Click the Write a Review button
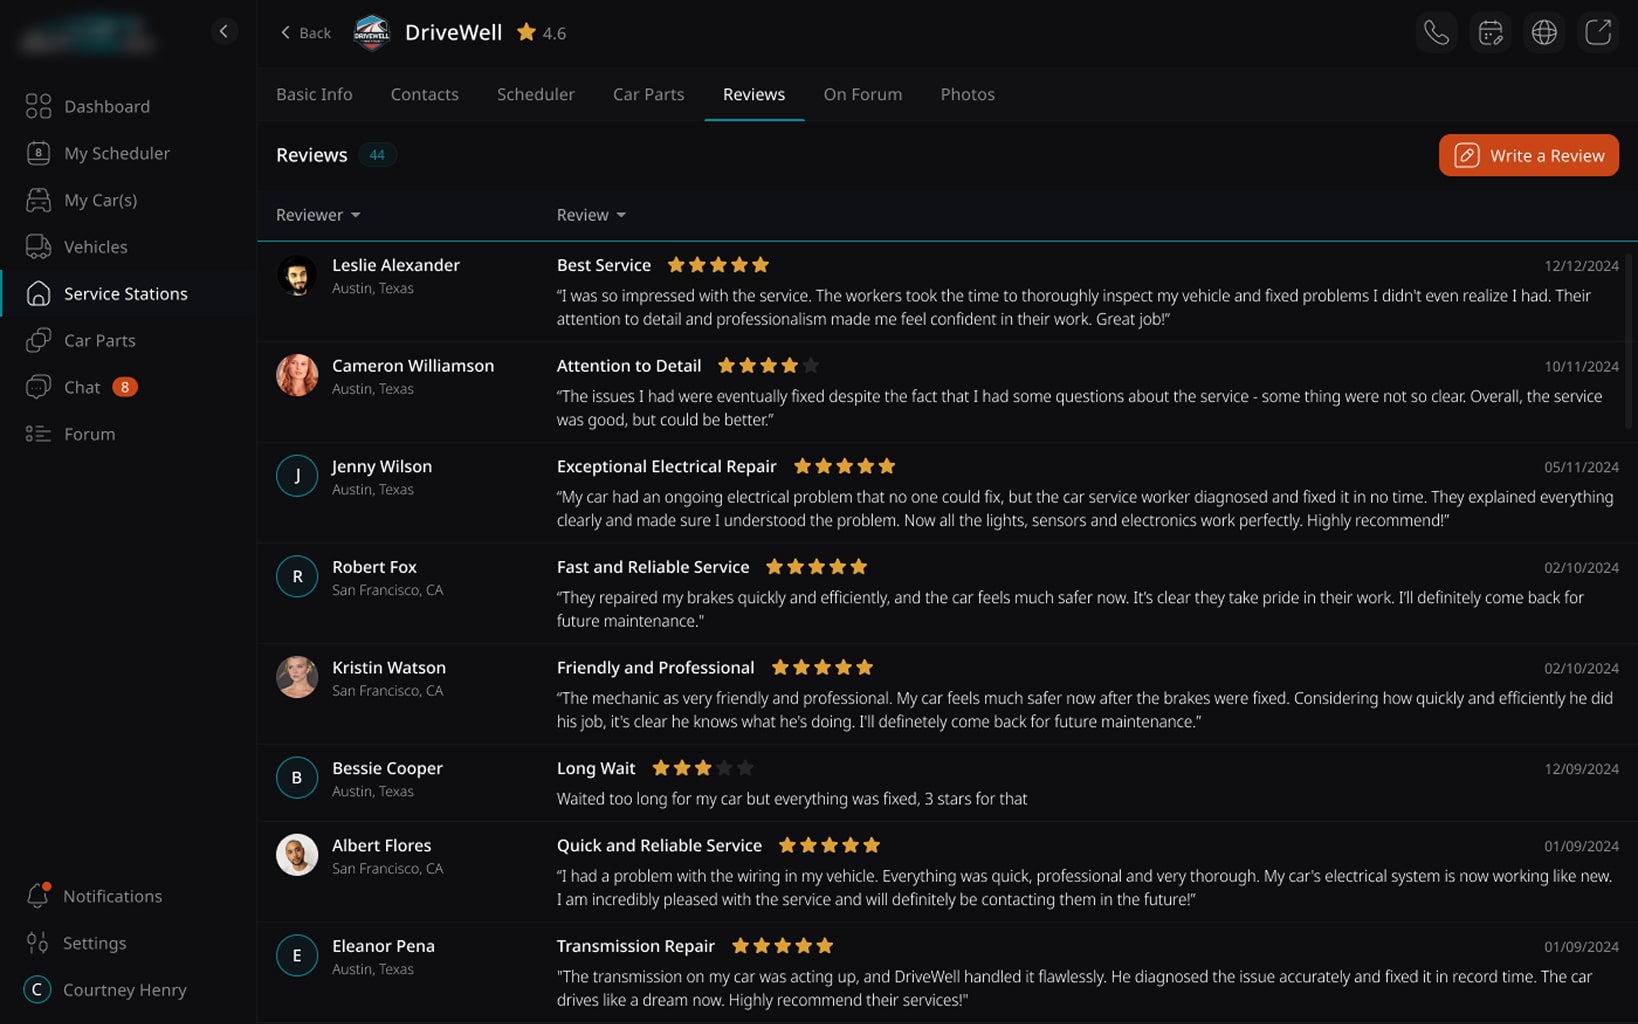 [x=1528, y=155]
